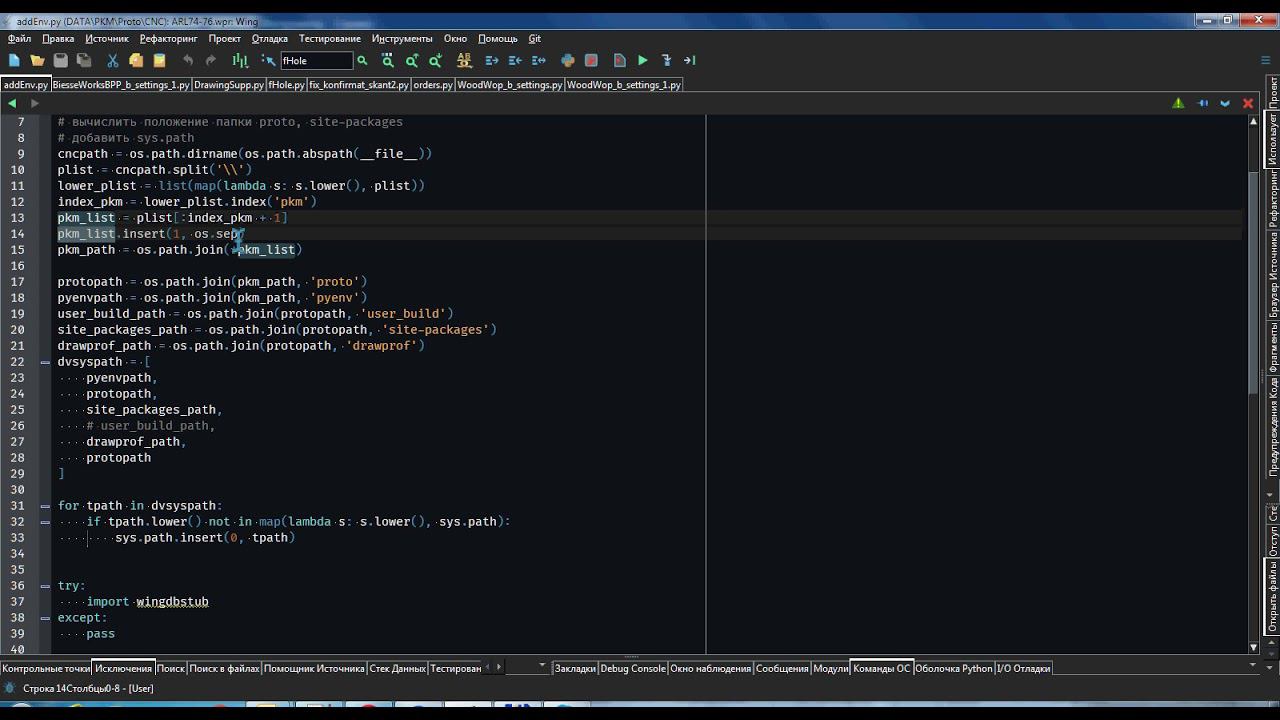Click the Save All icon
The height and width of the screenshot is (720, 1280).
point(84,60)
